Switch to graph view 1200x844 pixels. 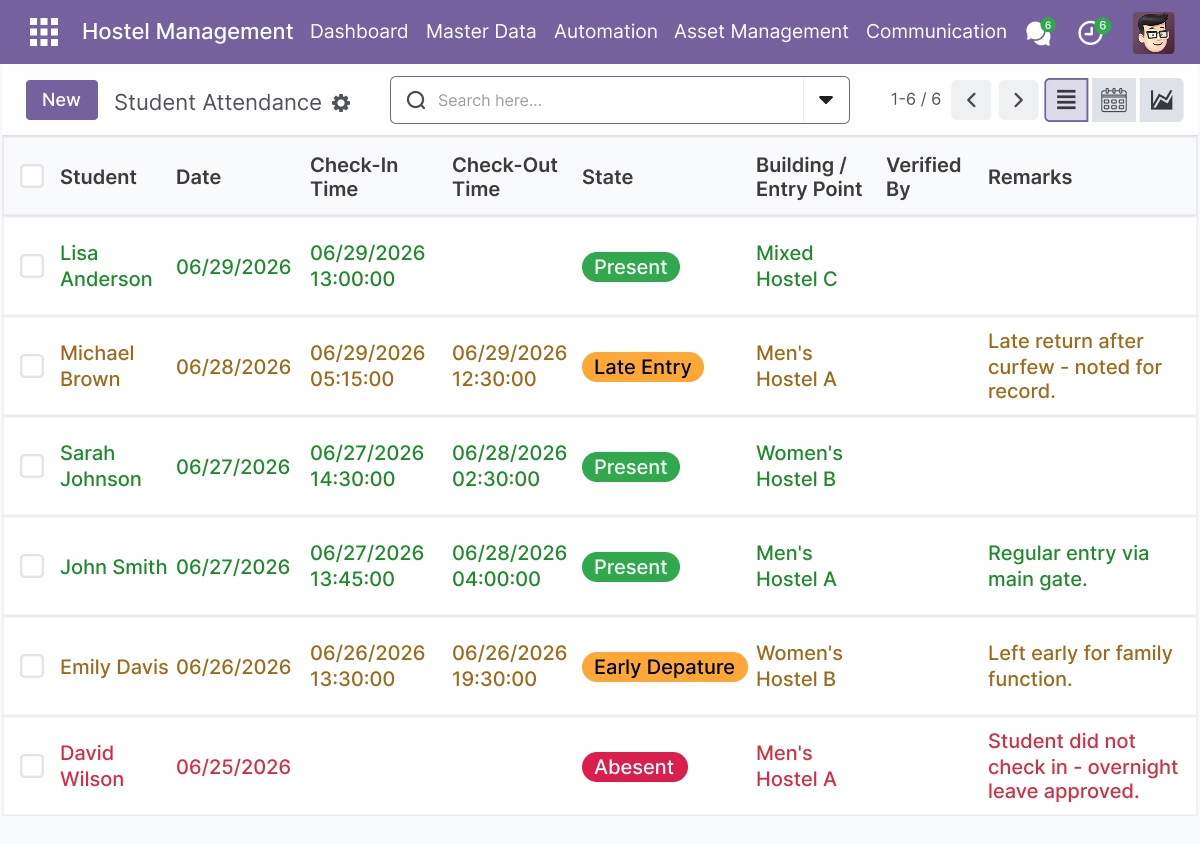(x=1161, y=100)
